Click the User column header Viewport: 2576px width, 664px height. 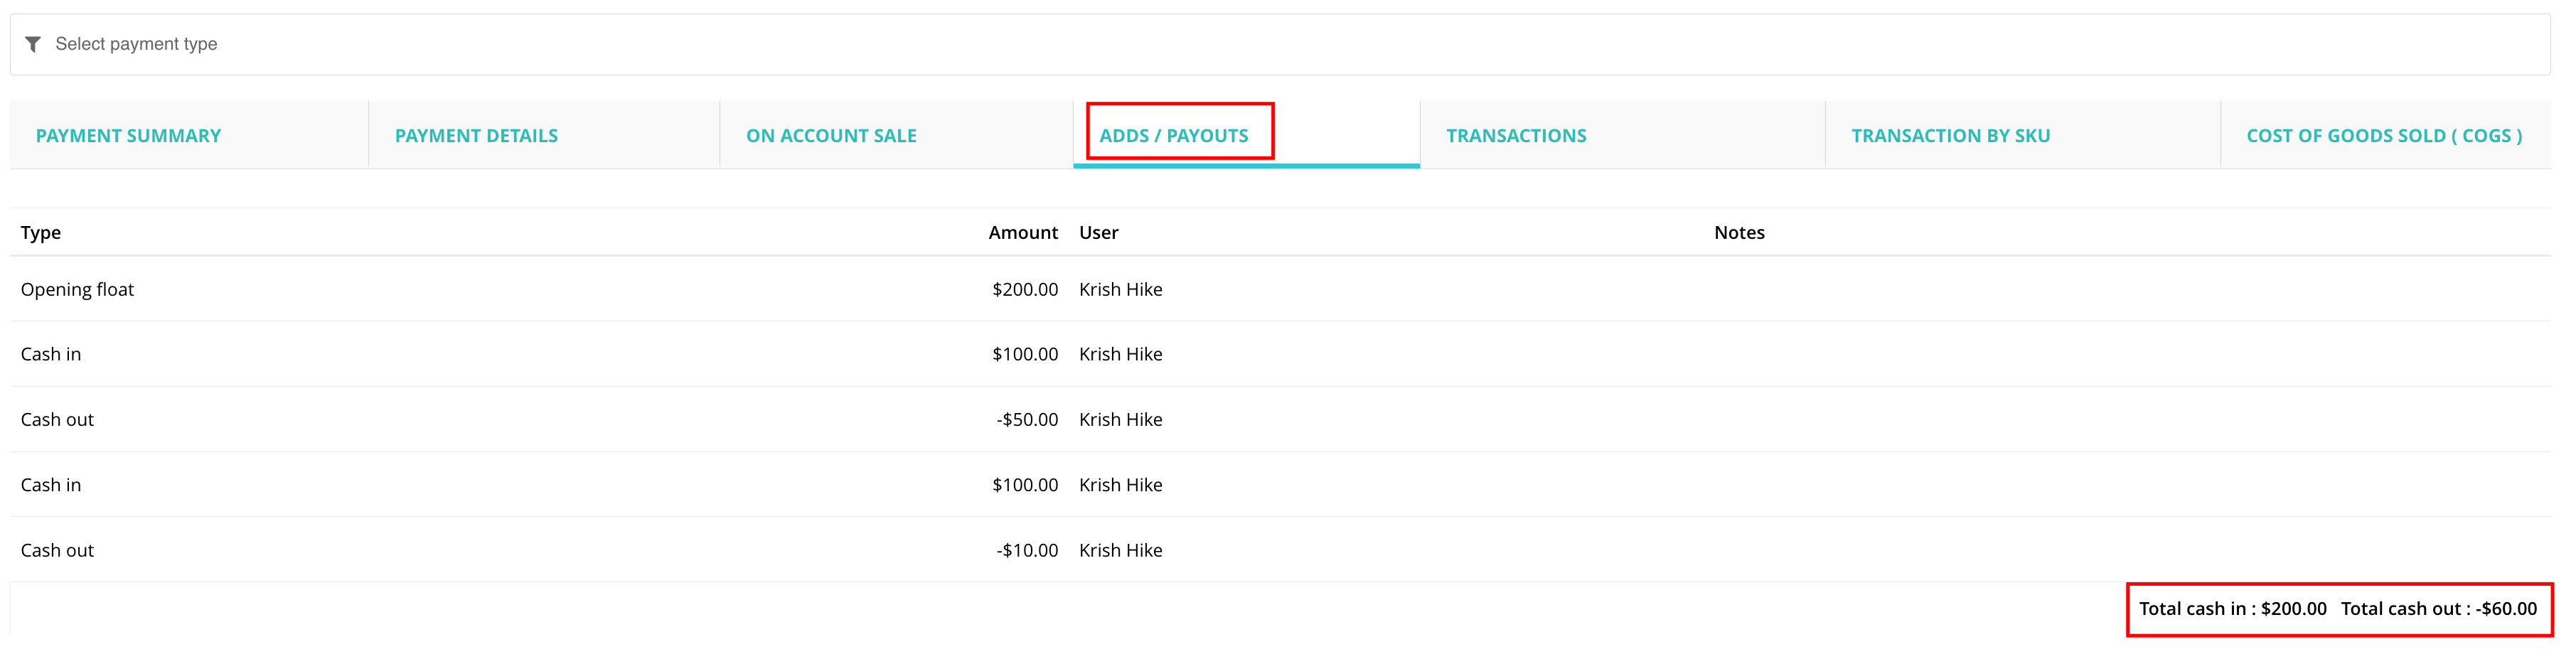(x=1098, y=232)
